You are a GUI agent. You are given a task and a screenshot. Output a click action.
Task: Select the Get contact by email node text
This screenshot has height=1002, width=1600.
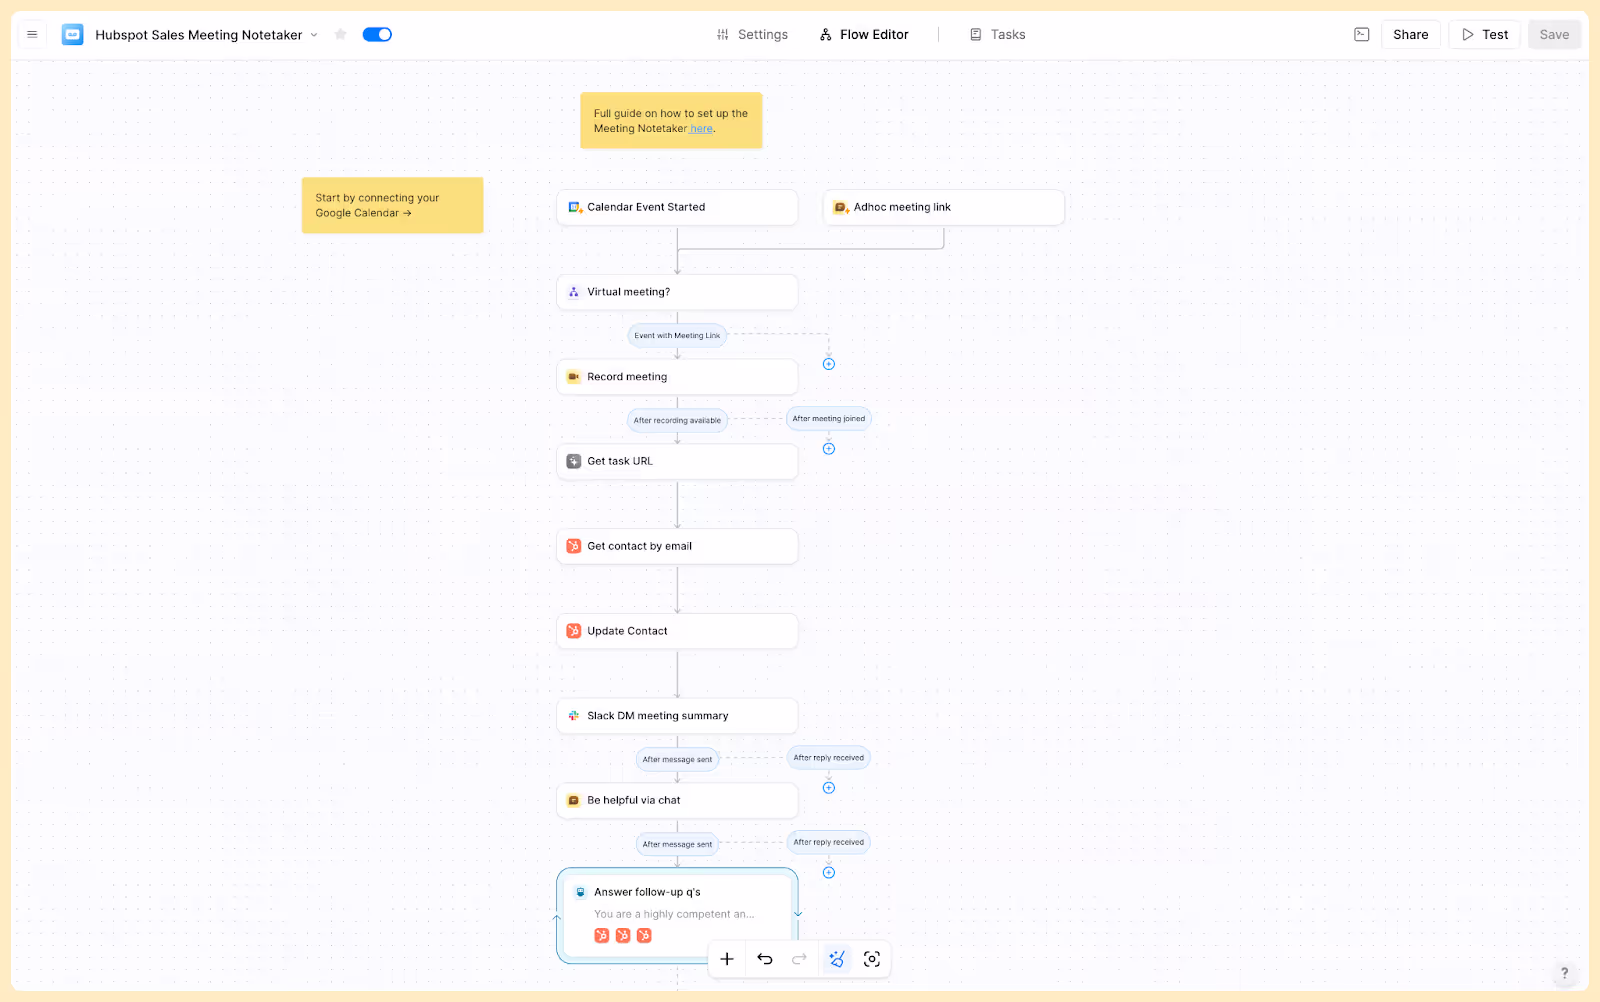[x=640, y=546]
